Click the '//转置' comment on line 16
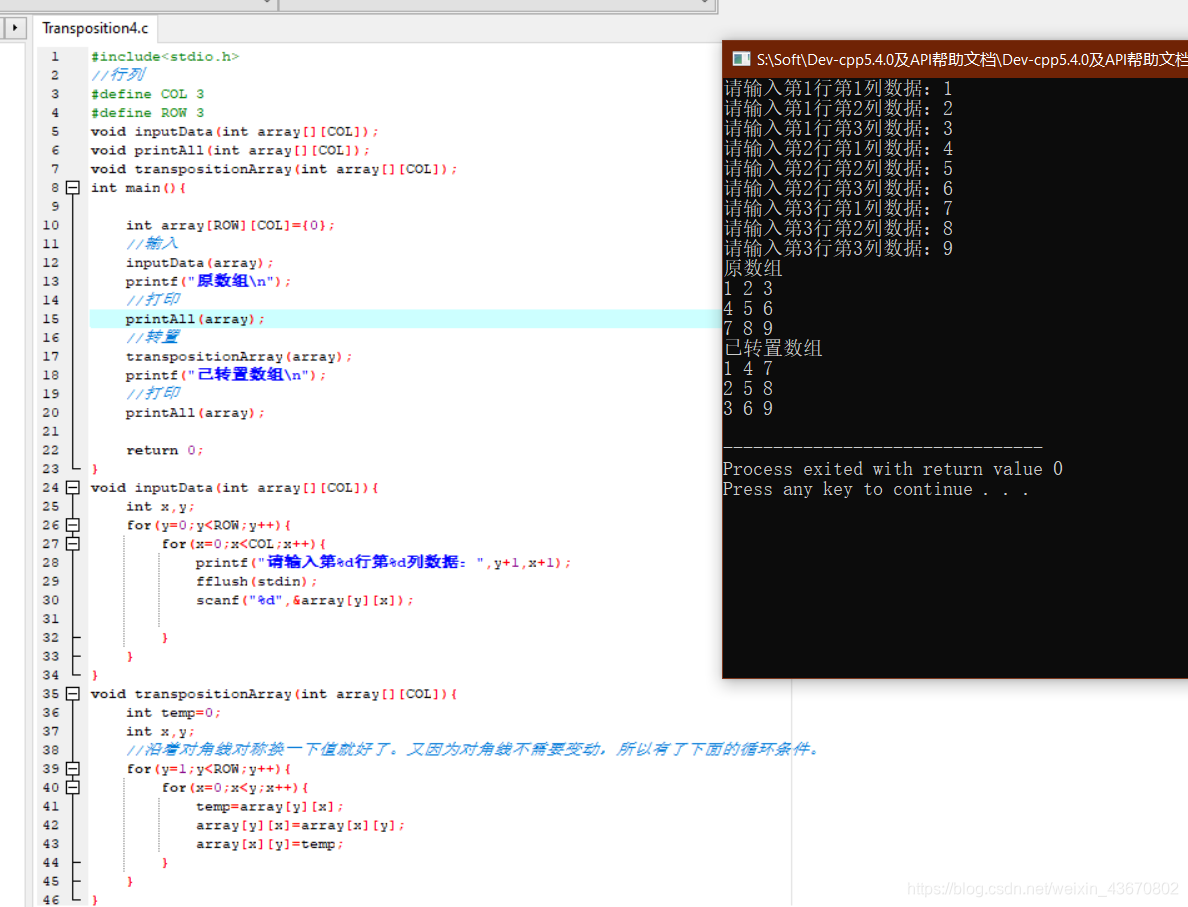 pos(152,337)
